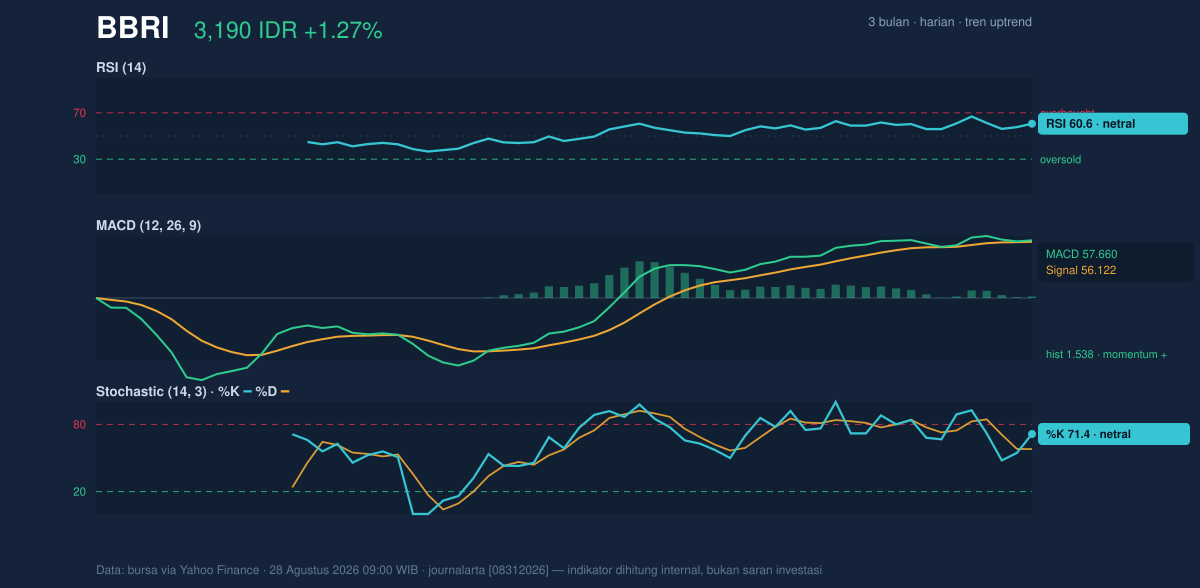
Task: Click the RSI (14) panel heading
Action: pyautogui.click(x=121, y=67)
